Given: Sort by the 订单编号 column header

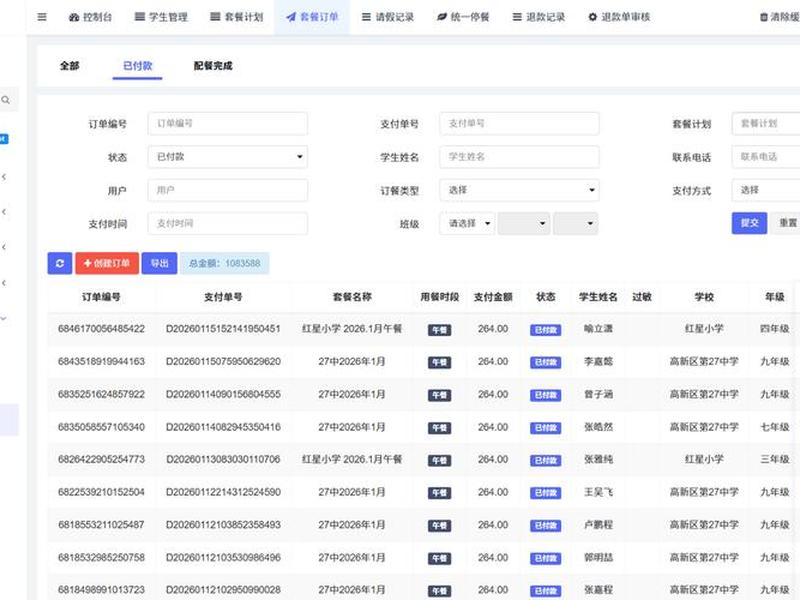Looking at the screenshot, I should [x=101, y=297].
